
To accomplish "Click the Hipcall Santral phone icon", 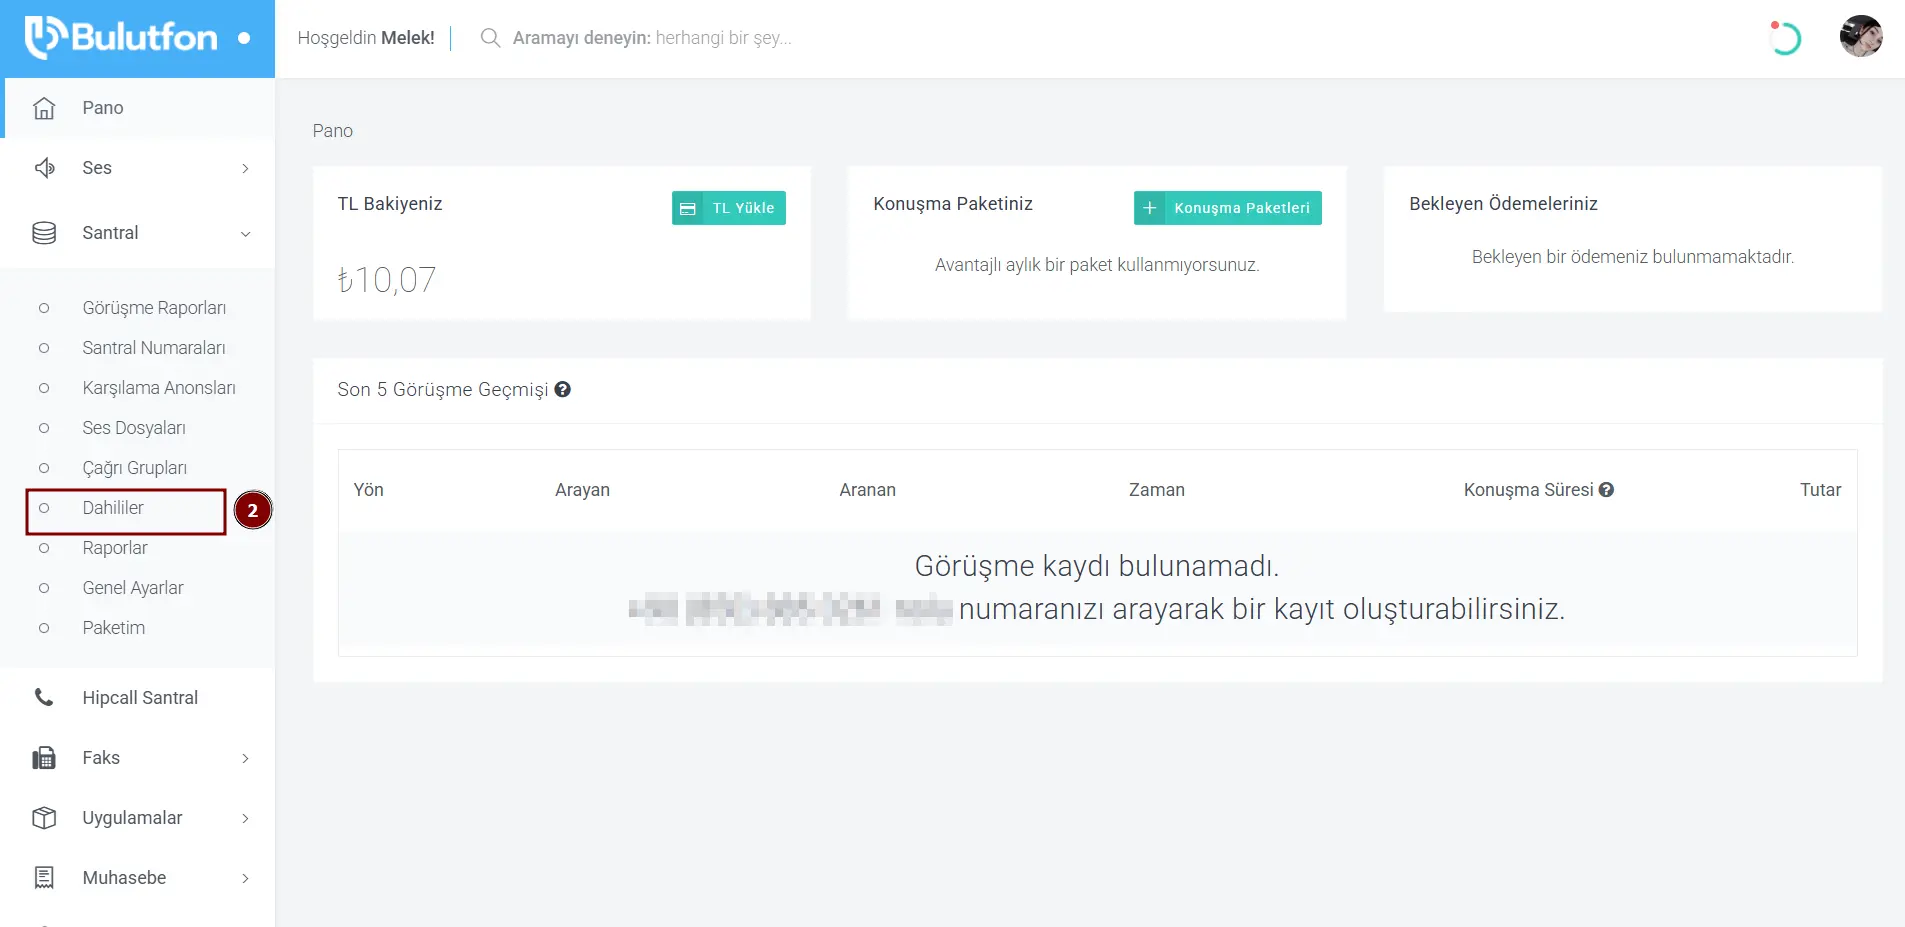I will tap(44, 697).
